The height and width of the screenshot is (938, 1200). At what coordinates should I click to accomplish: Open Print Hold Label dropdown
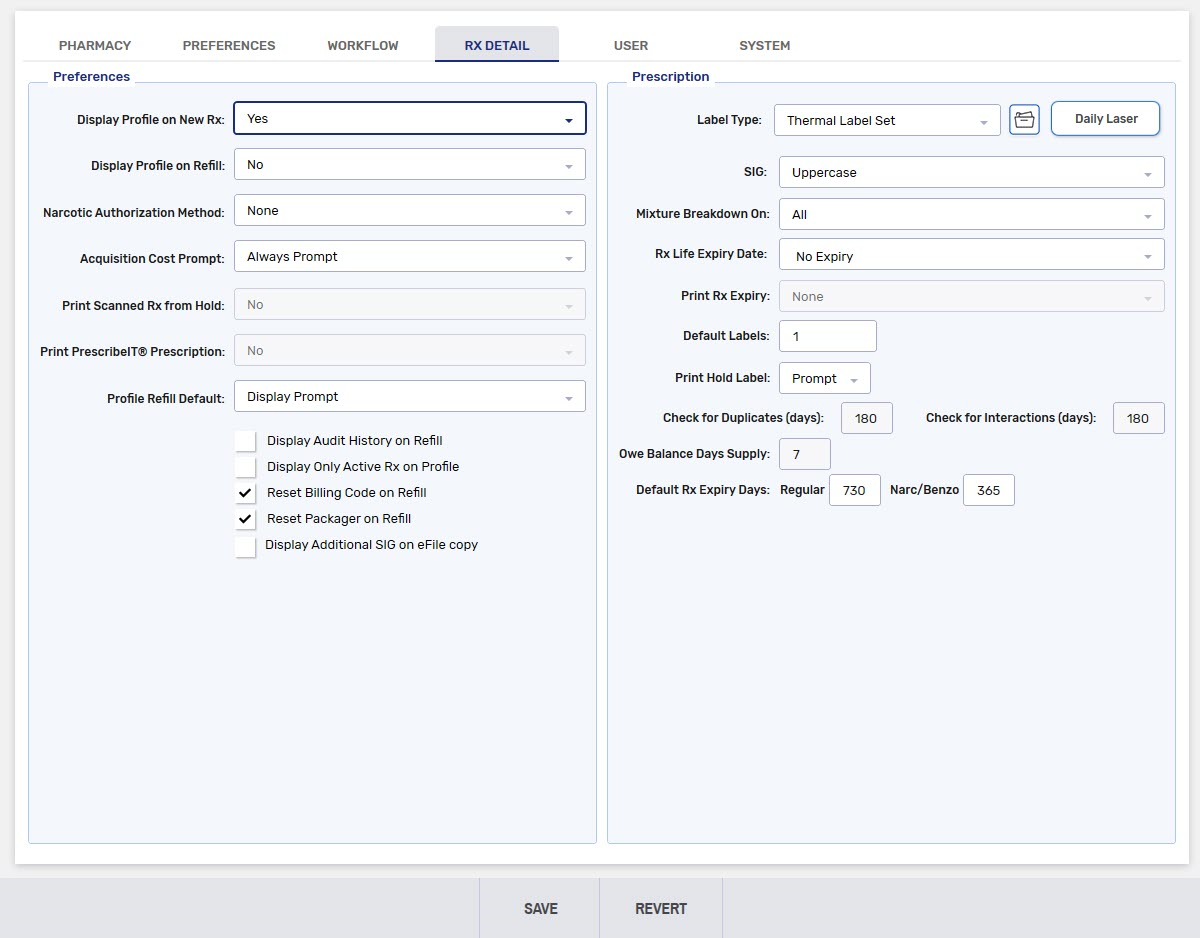[x=824, y=379]
